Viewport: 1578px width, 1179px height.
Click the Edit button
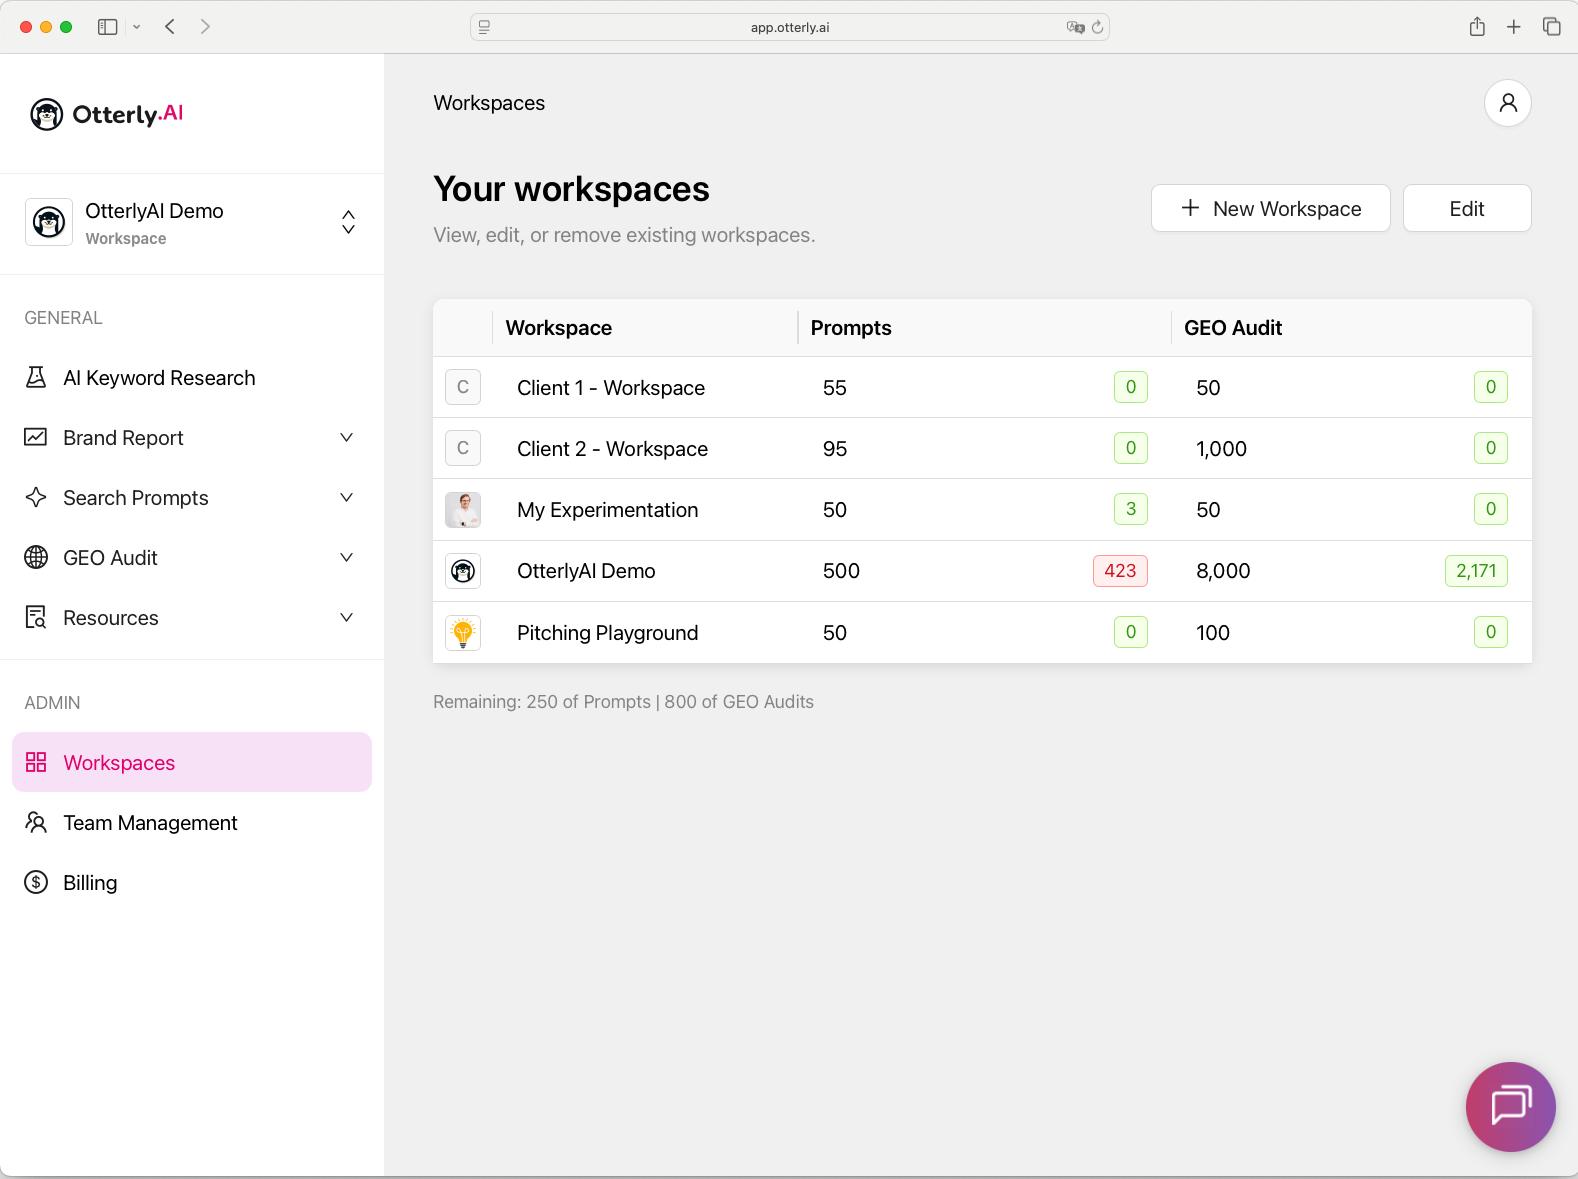coord(1467,208)
